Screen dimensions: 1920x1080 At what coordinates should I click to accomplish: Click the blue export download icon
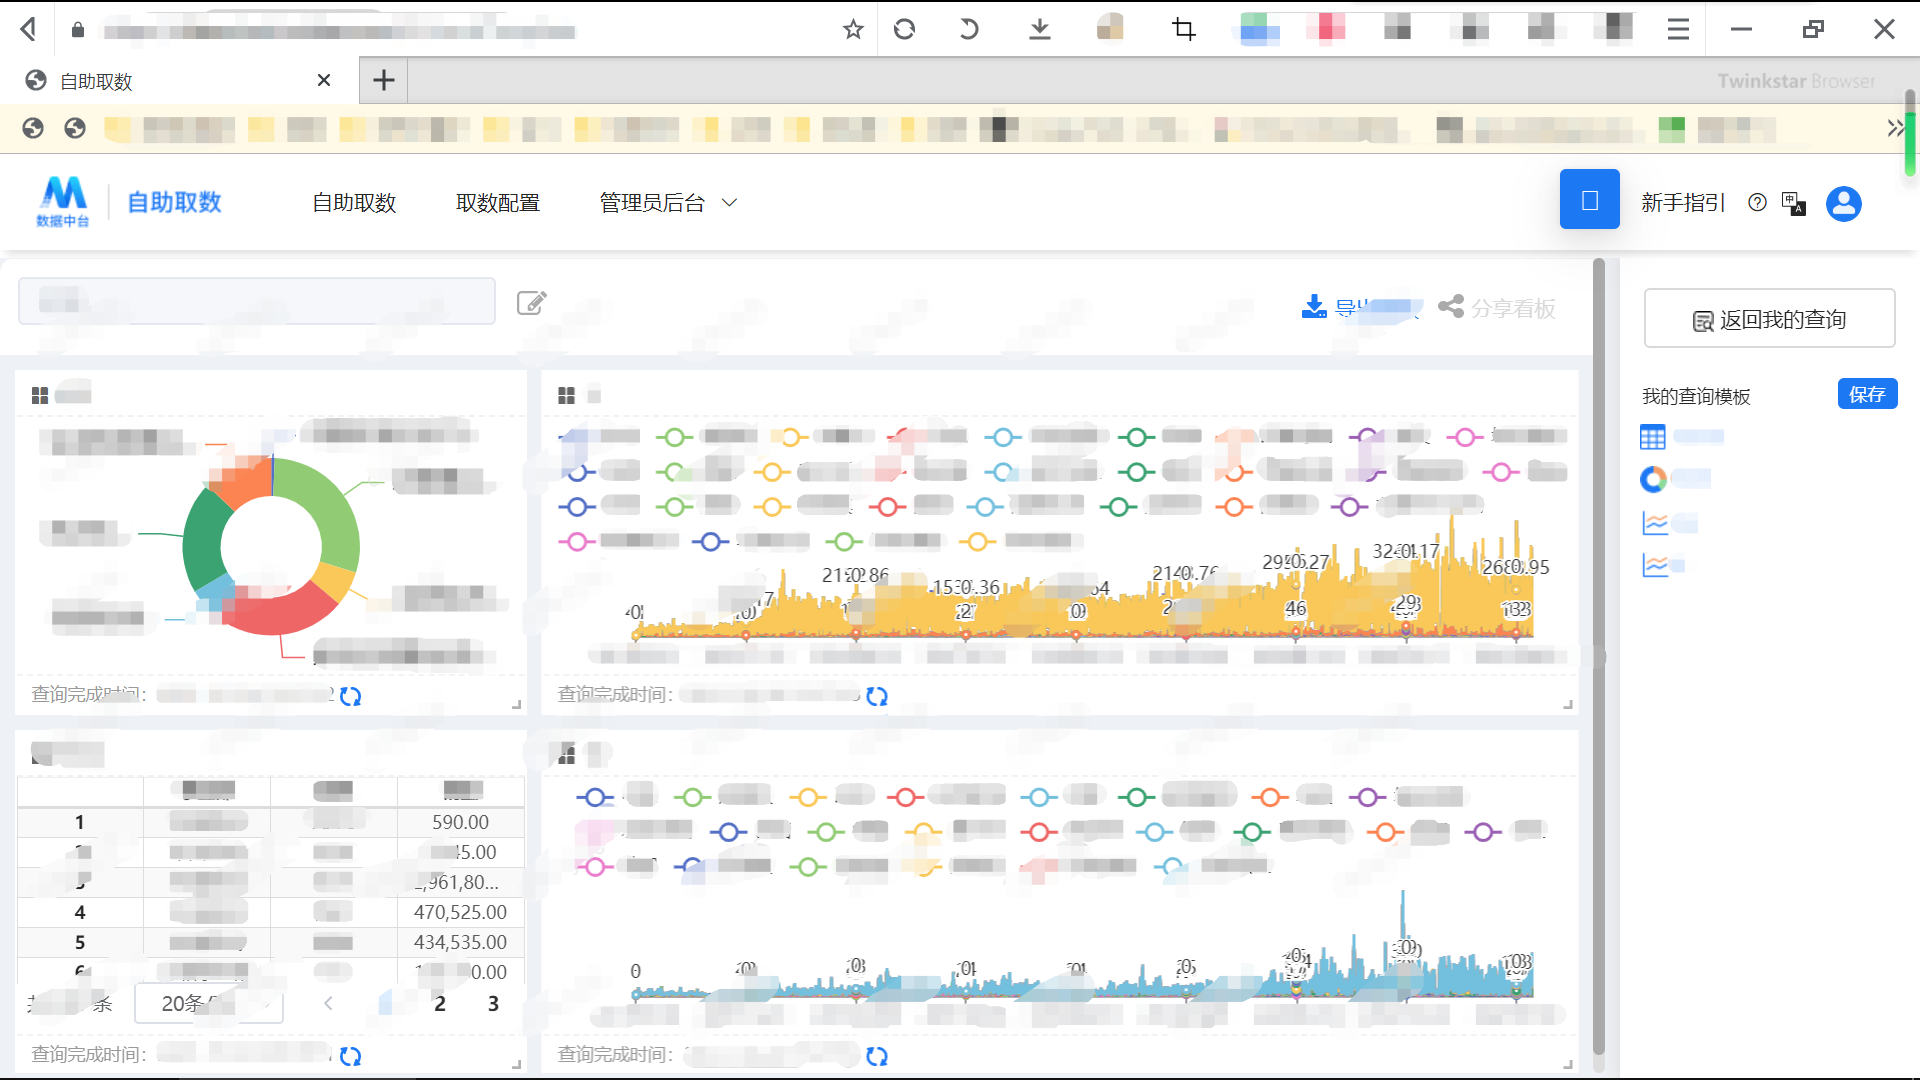[x=1314, y=306]
